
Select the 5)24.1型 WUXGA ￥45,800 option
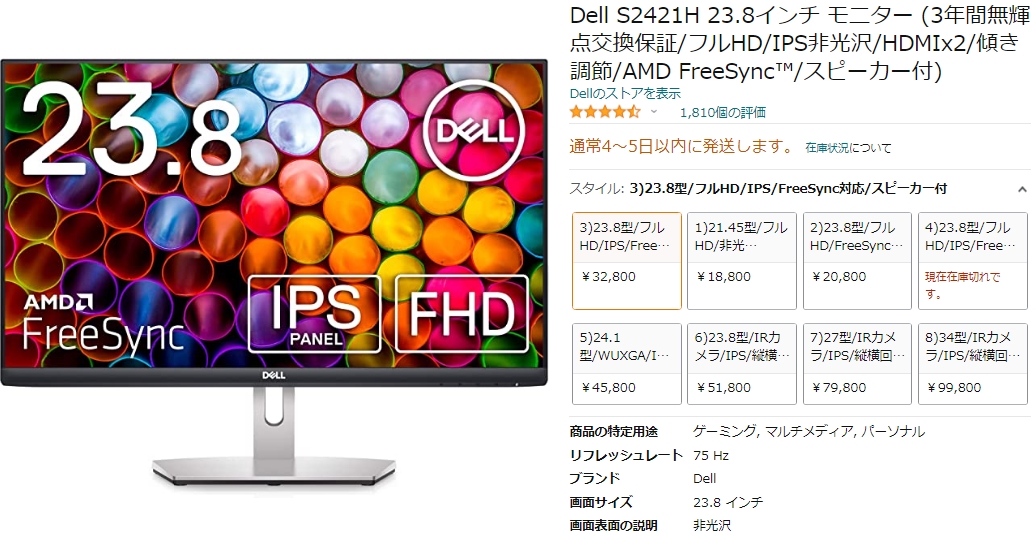click(626, 364)
